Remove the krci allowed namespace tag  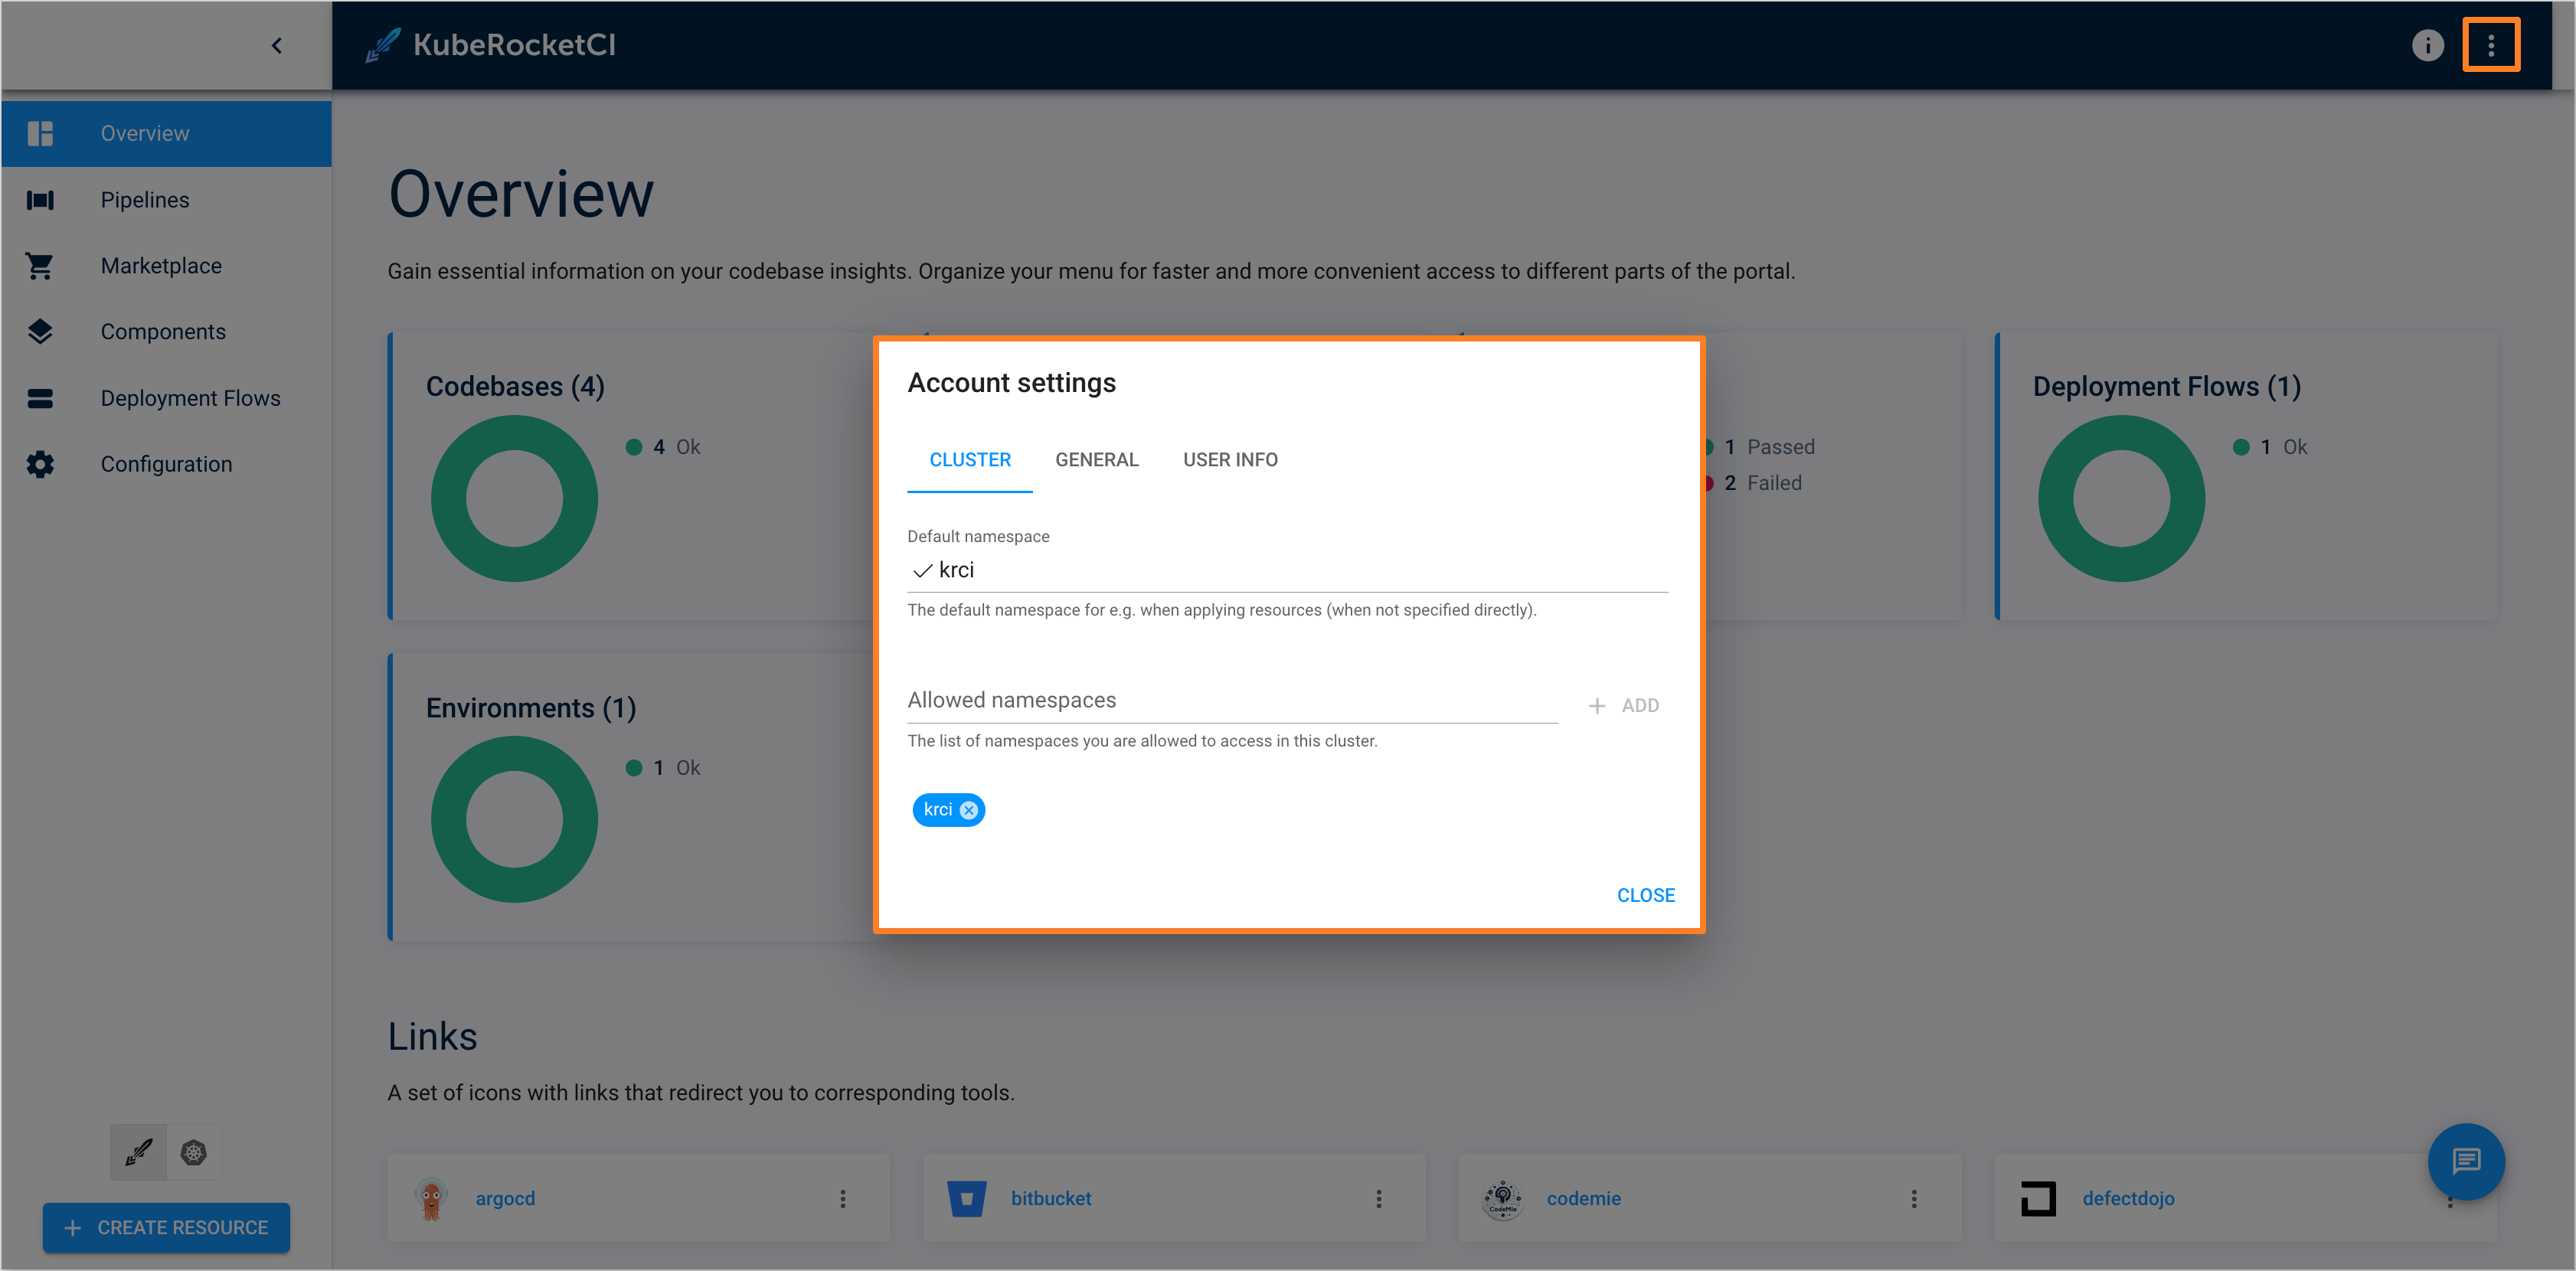click(971, 808)
